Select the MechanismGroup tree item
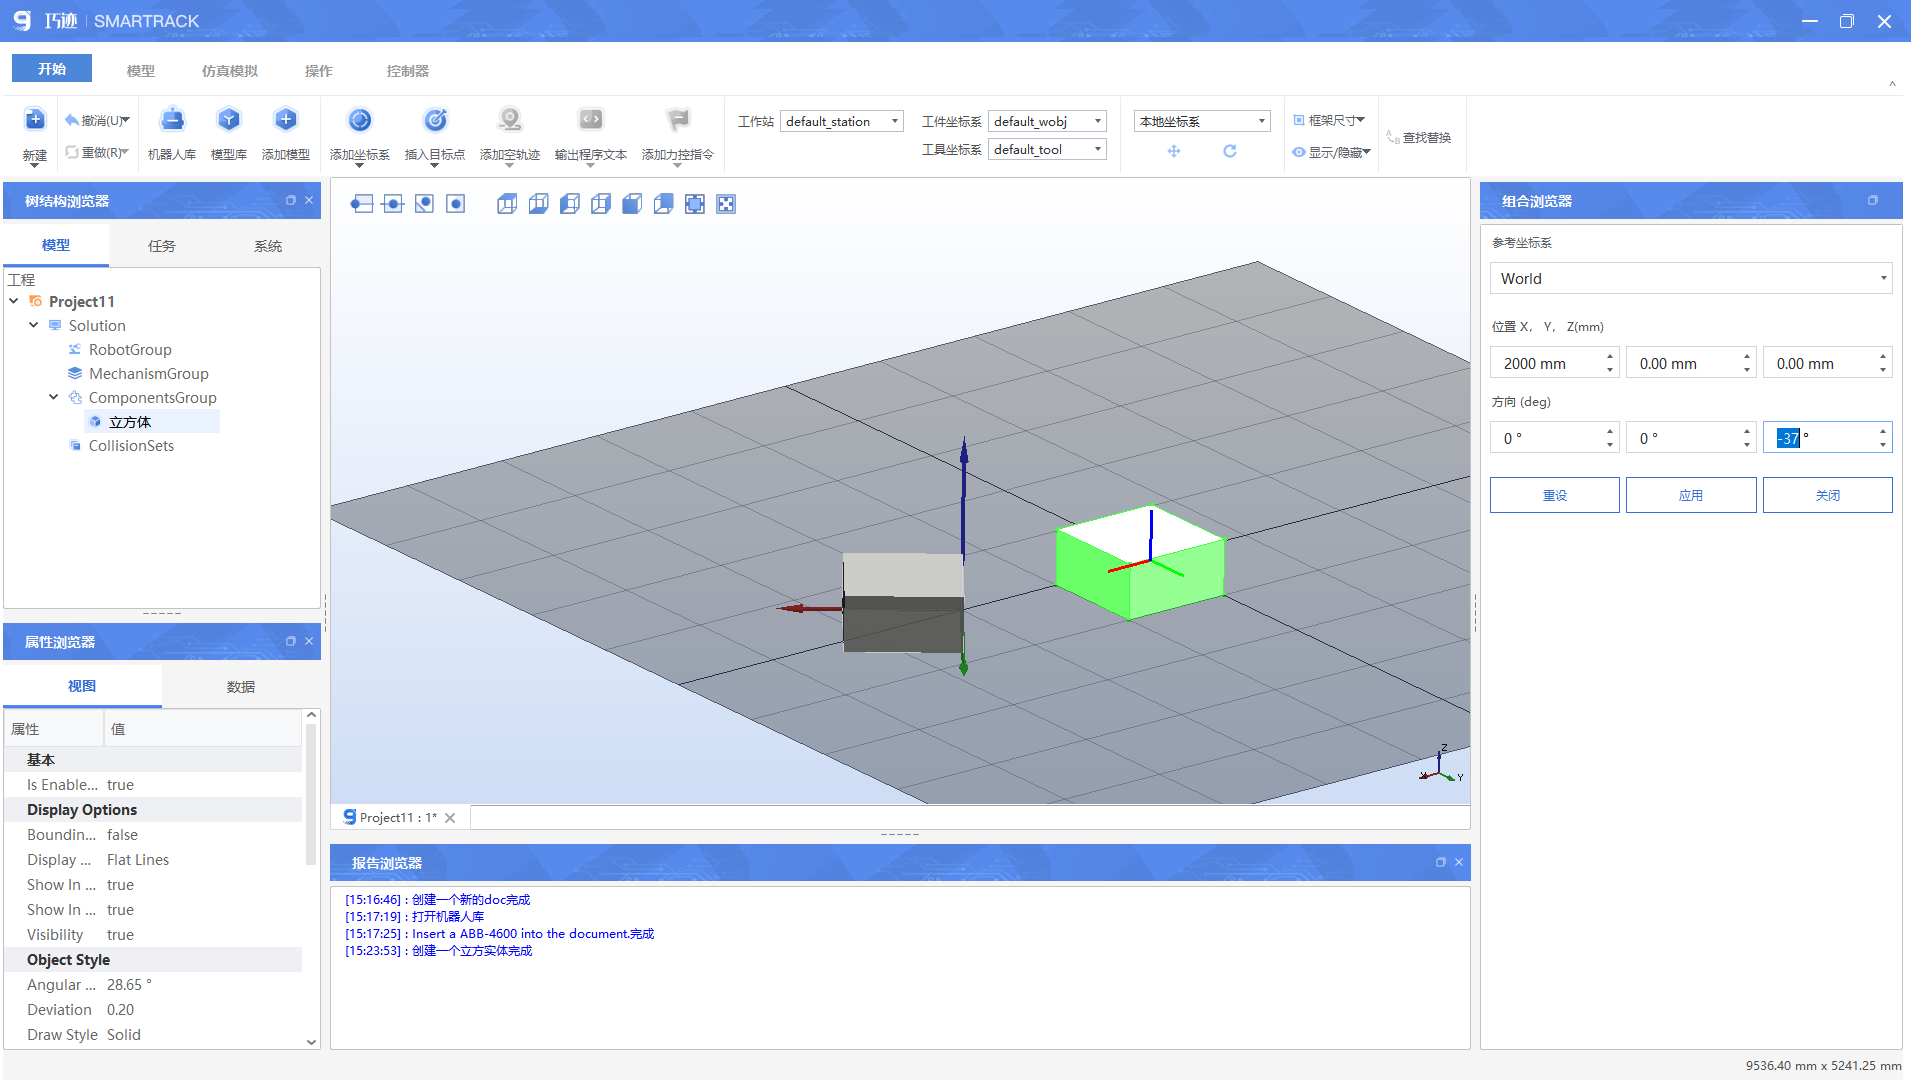The width and height of the screenshot is (1911, 1080). pyautogui.click(x=148, y=373)
